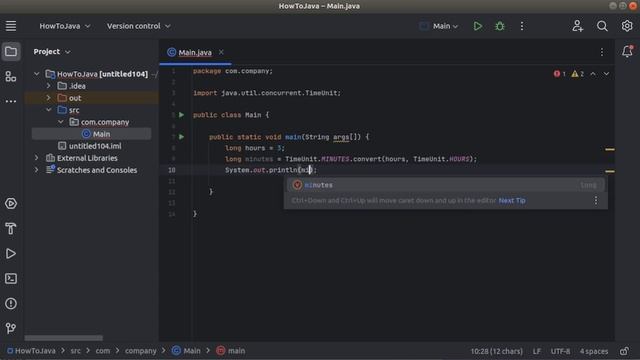Open the main hamburger menu

pyautogui.click(x=11, y=26)
